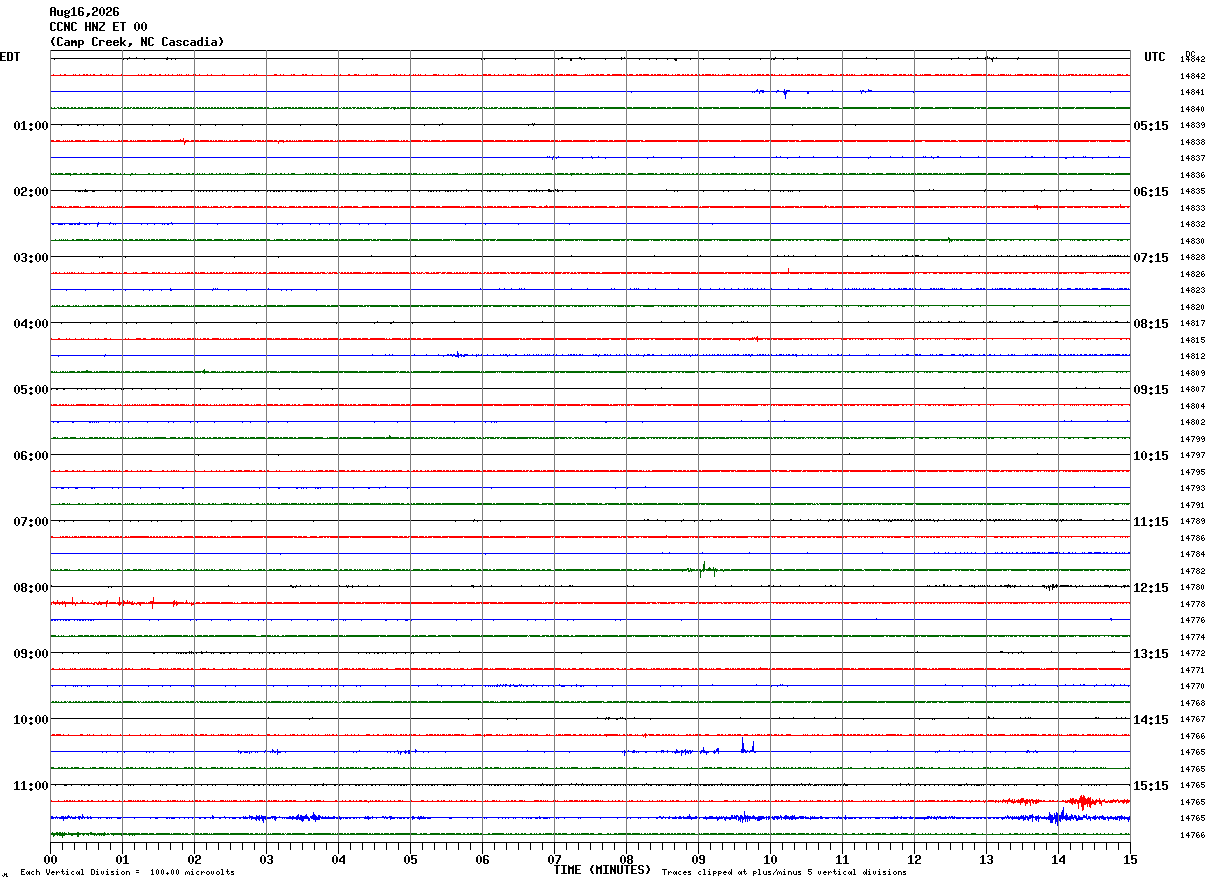Click the green spike event near minute 09
1210x886 pixels.
click(x=703, y=570)
